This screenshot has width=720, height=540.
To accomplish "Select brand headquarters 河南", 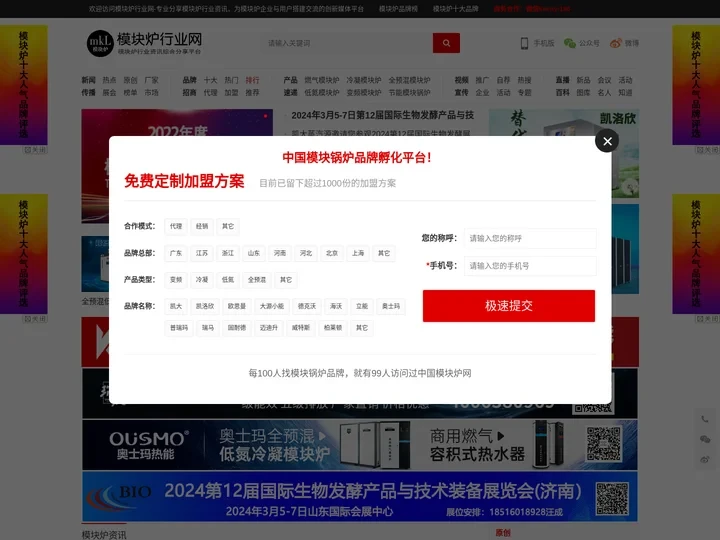I will [280, 253].
